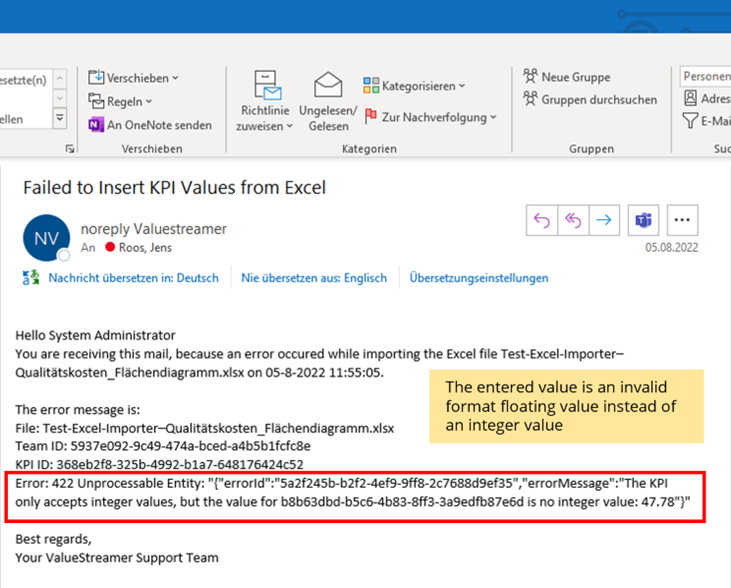Click in the Personen search field
The image size is (731, 588).
coord(706,77)
